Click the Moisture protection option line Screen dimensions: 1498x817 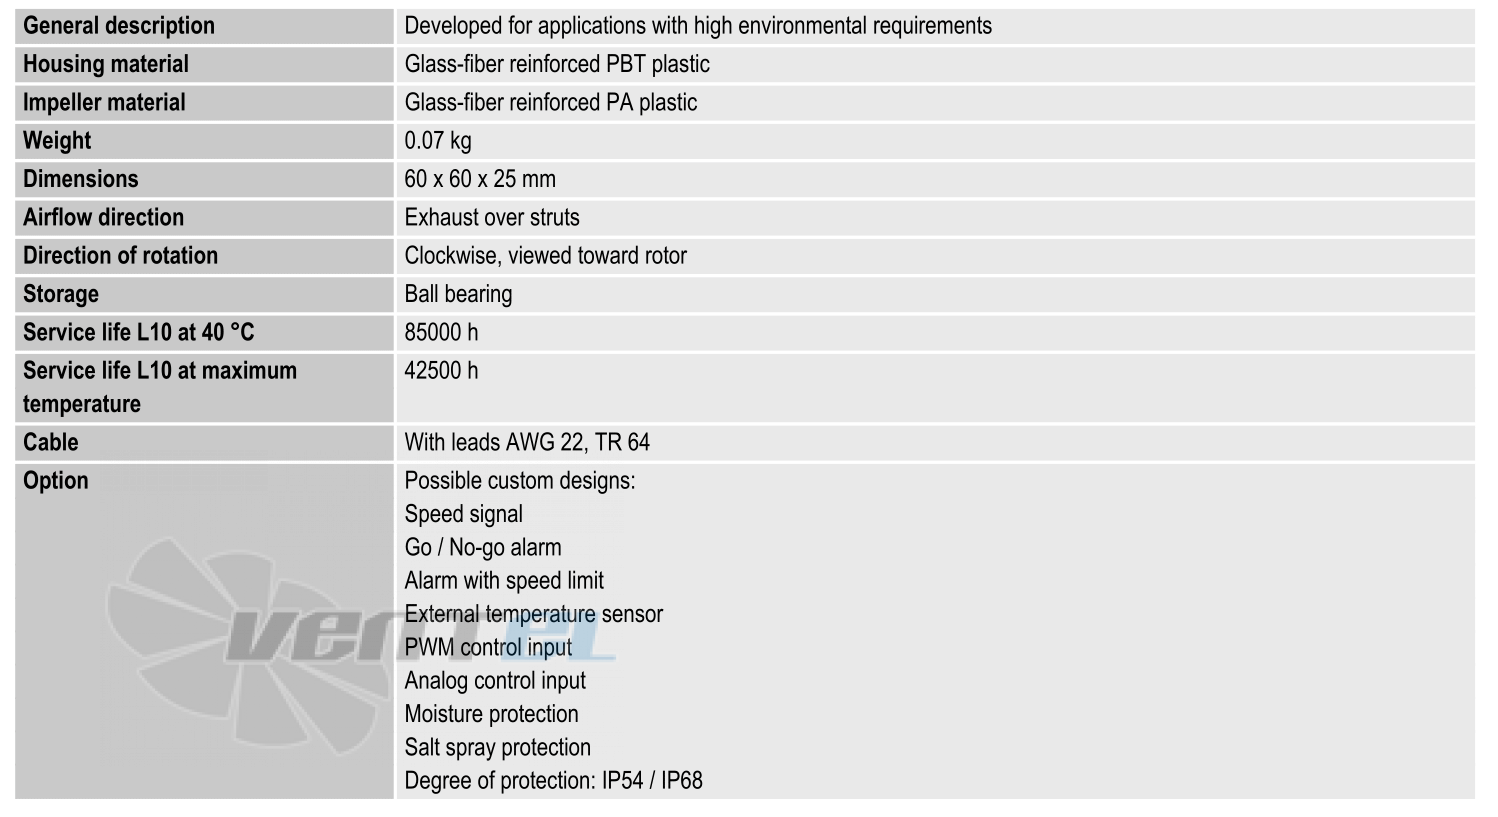491,714
